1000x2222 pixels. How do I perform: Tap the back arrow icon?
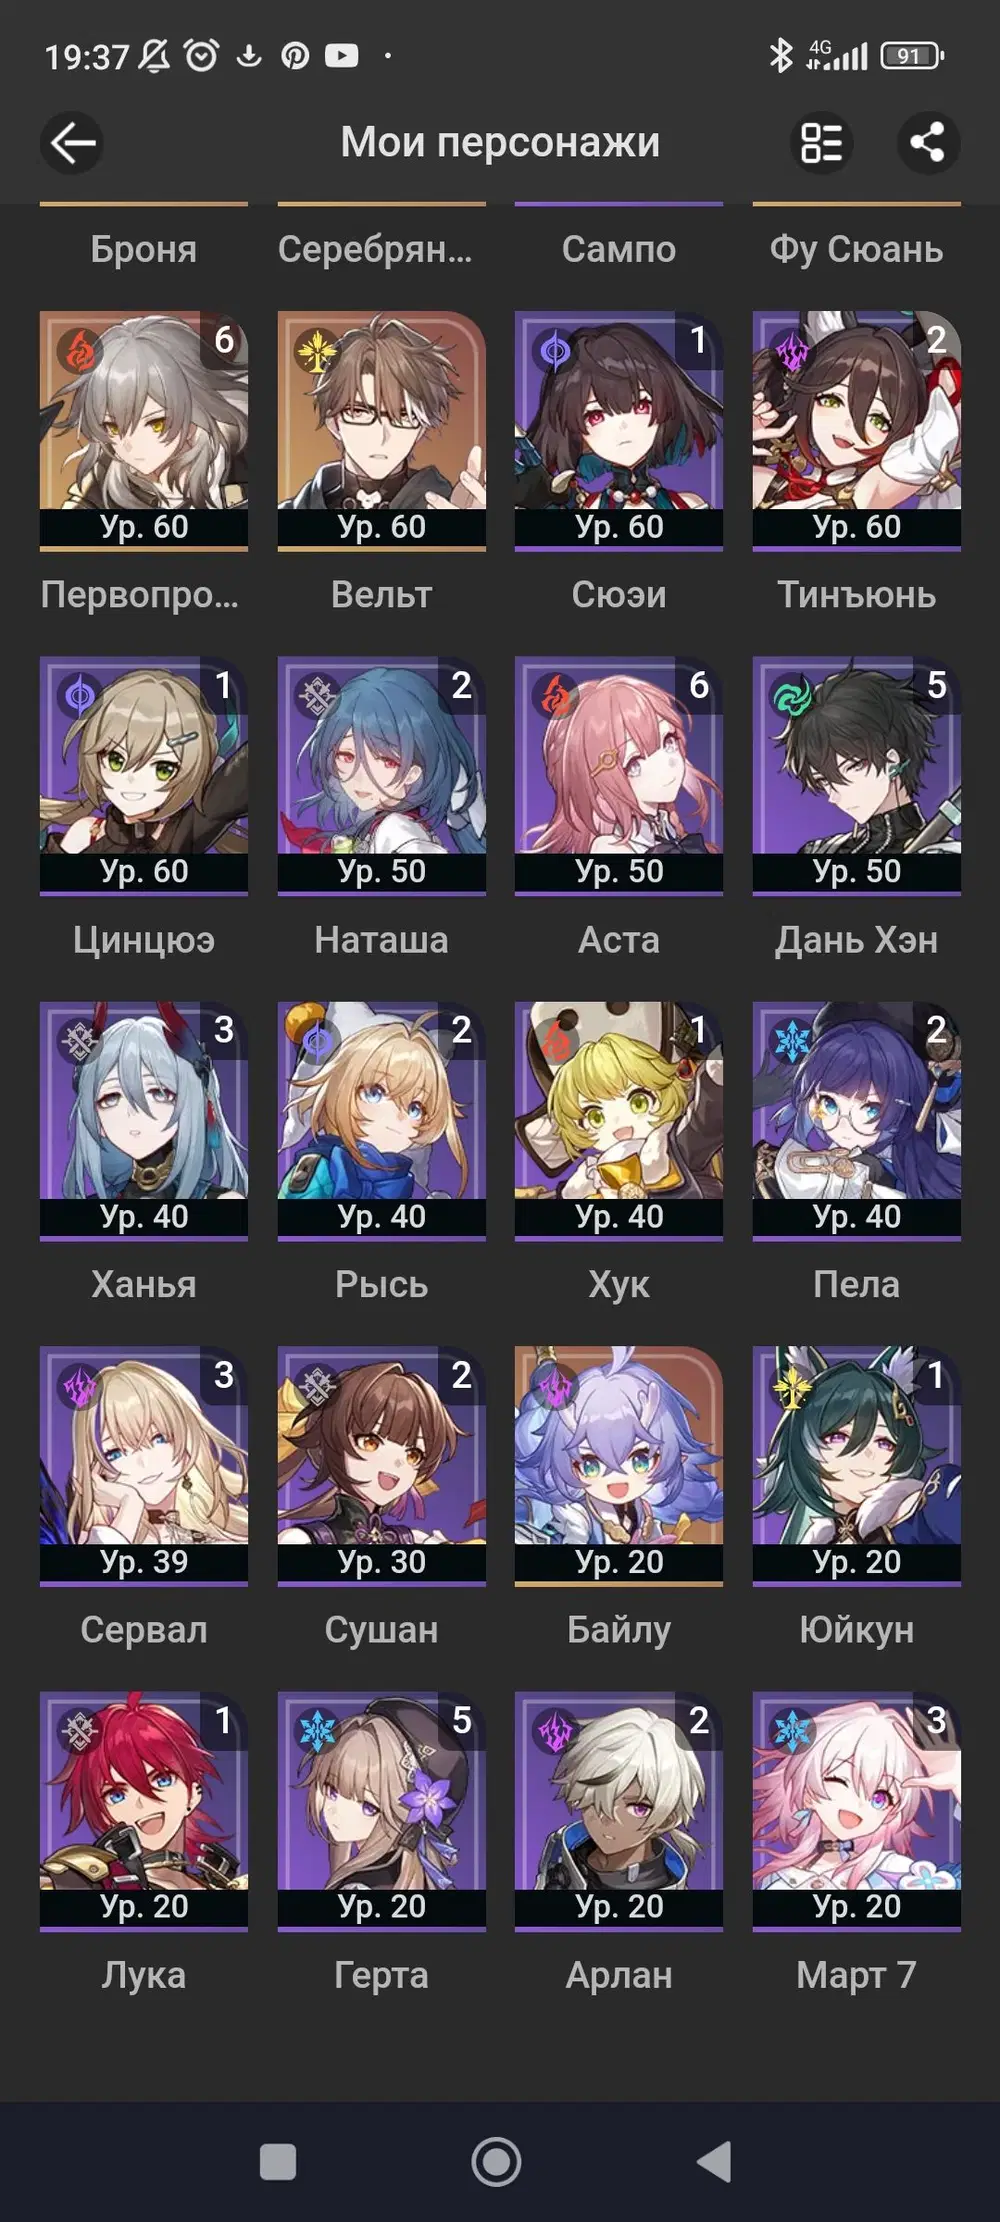72,143
